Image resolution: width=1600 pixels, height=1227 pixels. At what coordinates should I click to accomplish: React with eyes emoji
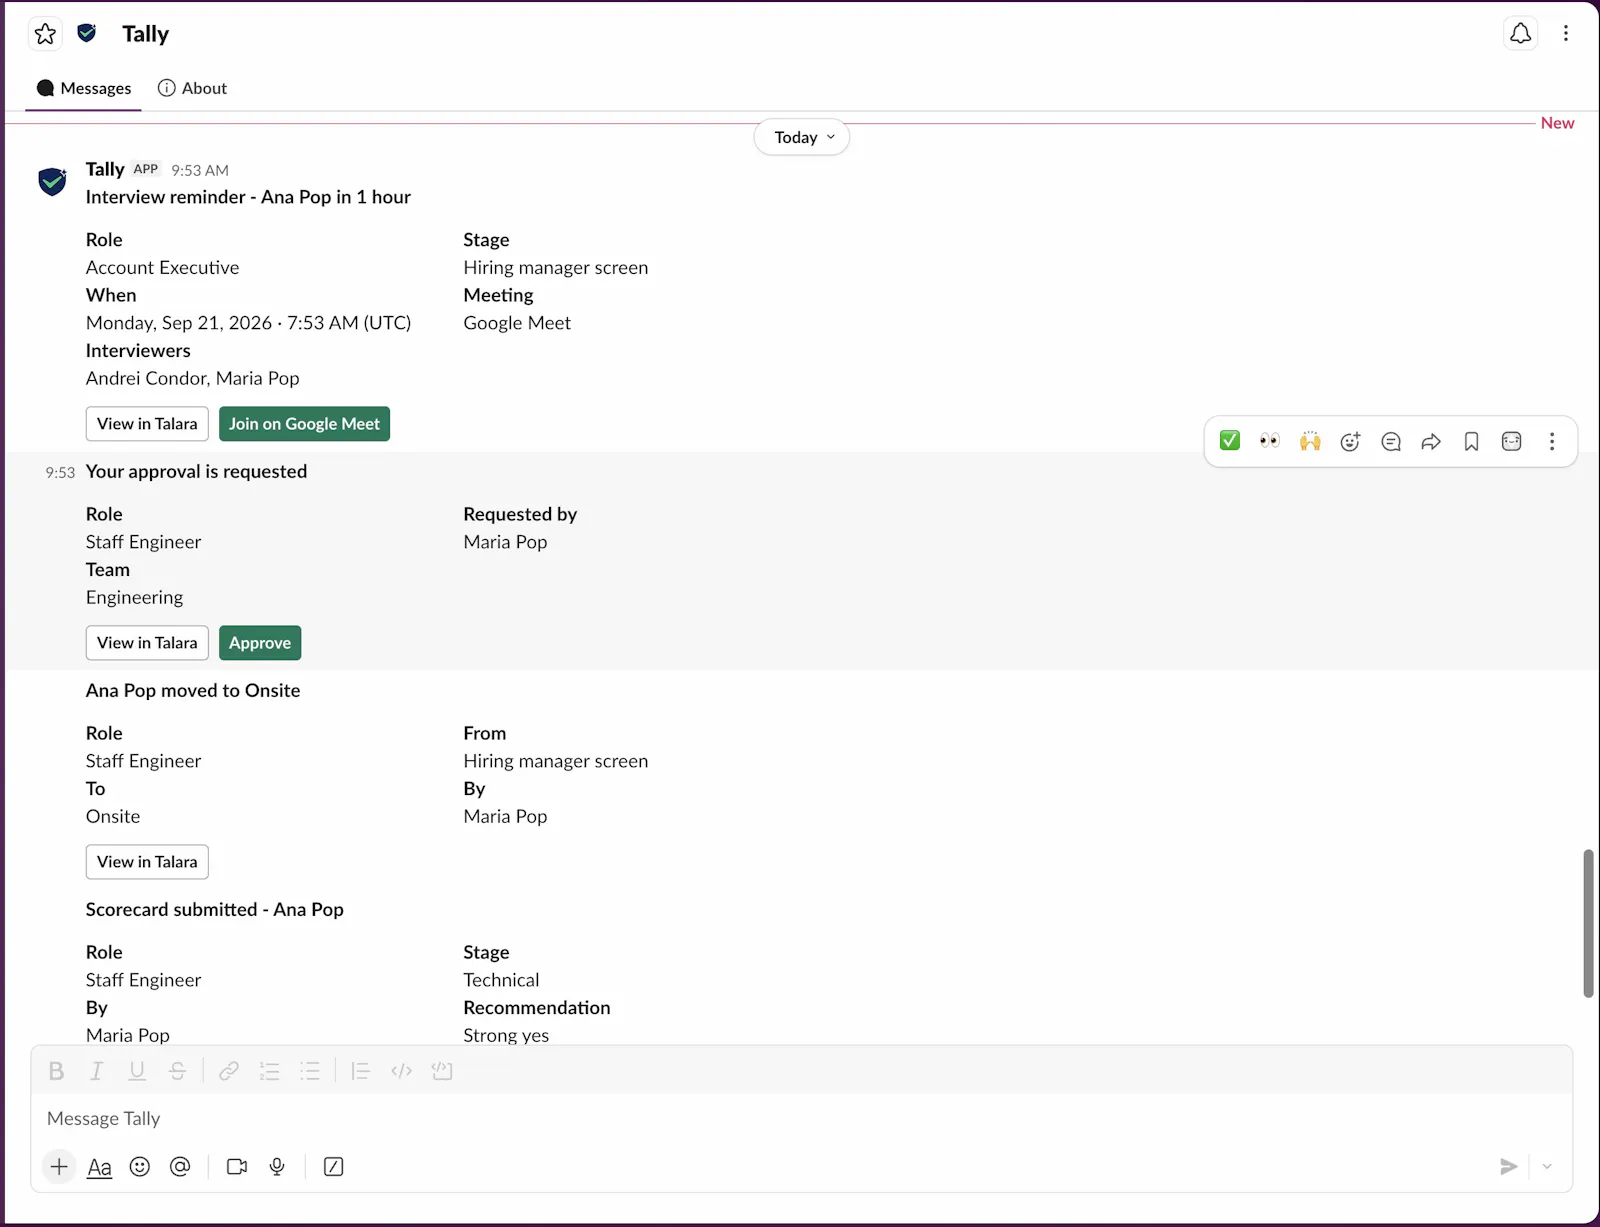1270,441
